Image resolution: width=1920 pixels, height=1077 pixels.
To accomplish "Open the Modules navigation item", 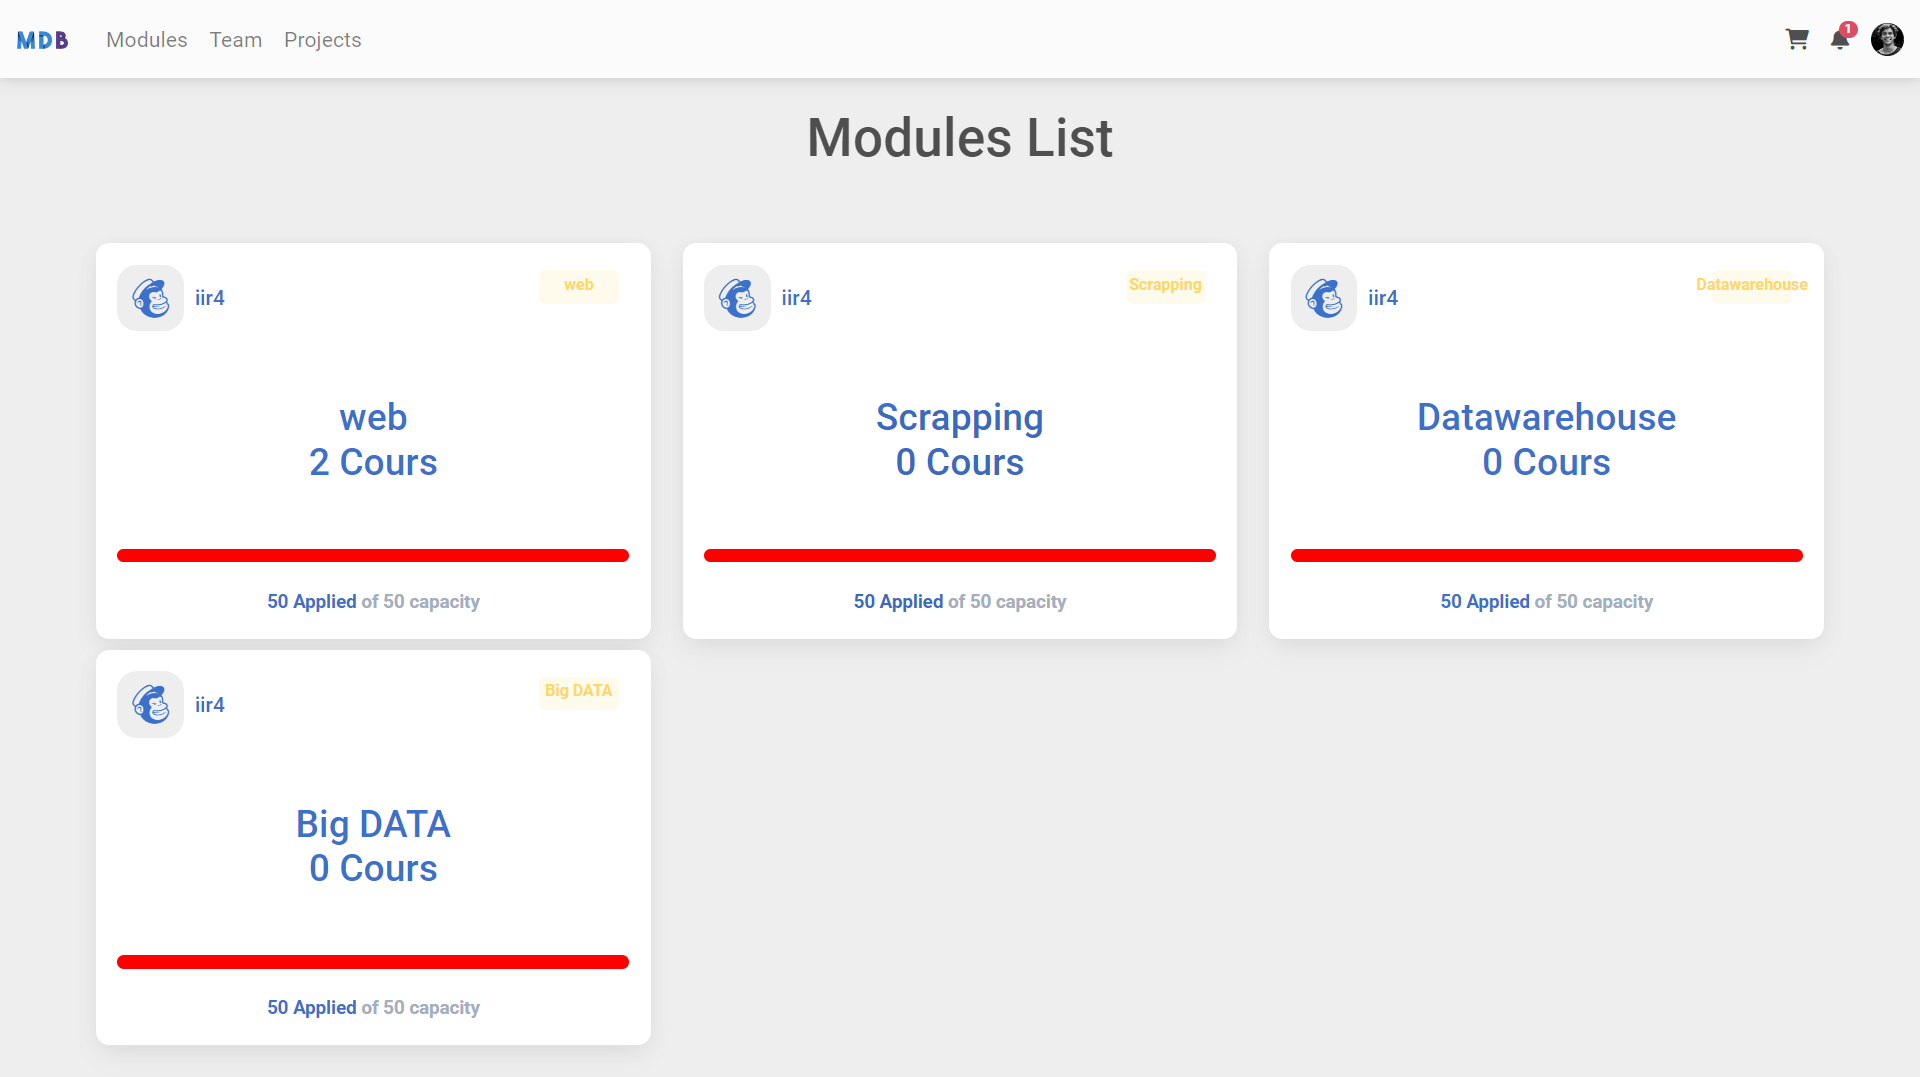I will pos(146,40).
